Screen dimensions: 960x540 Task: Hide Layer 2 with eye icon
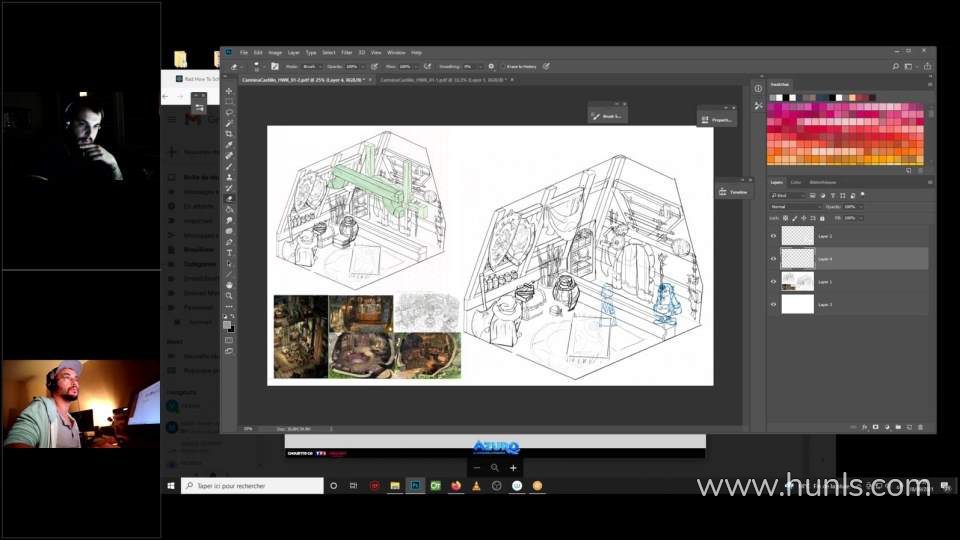point(773,236)
